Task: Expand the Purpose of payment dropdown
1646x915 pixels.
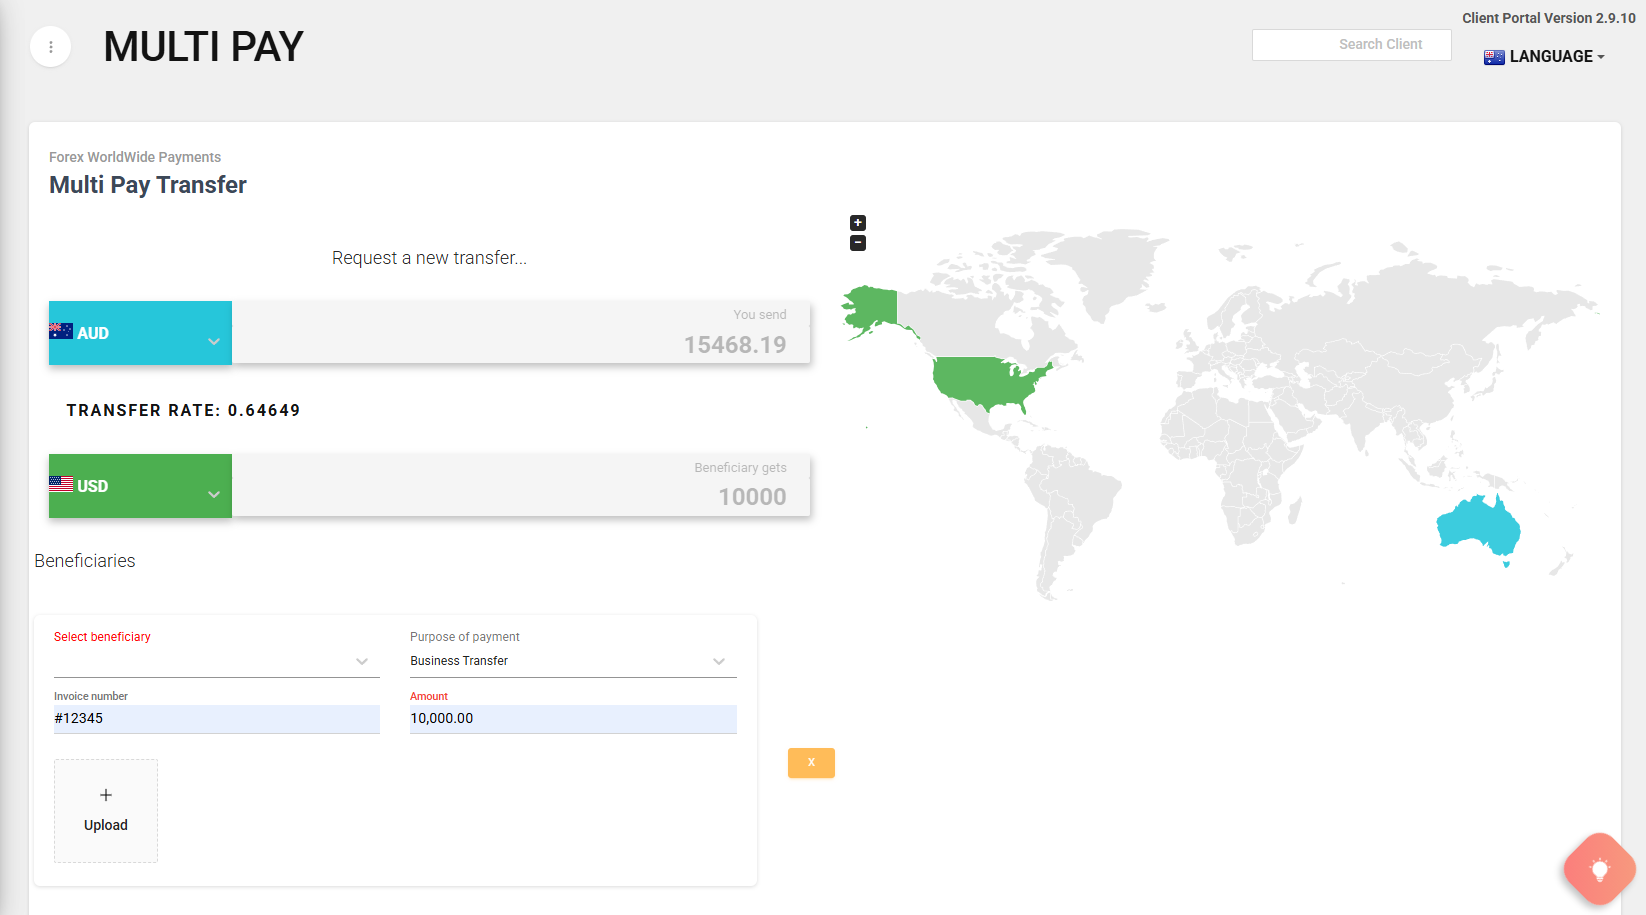Action: (x=572, y=661)
